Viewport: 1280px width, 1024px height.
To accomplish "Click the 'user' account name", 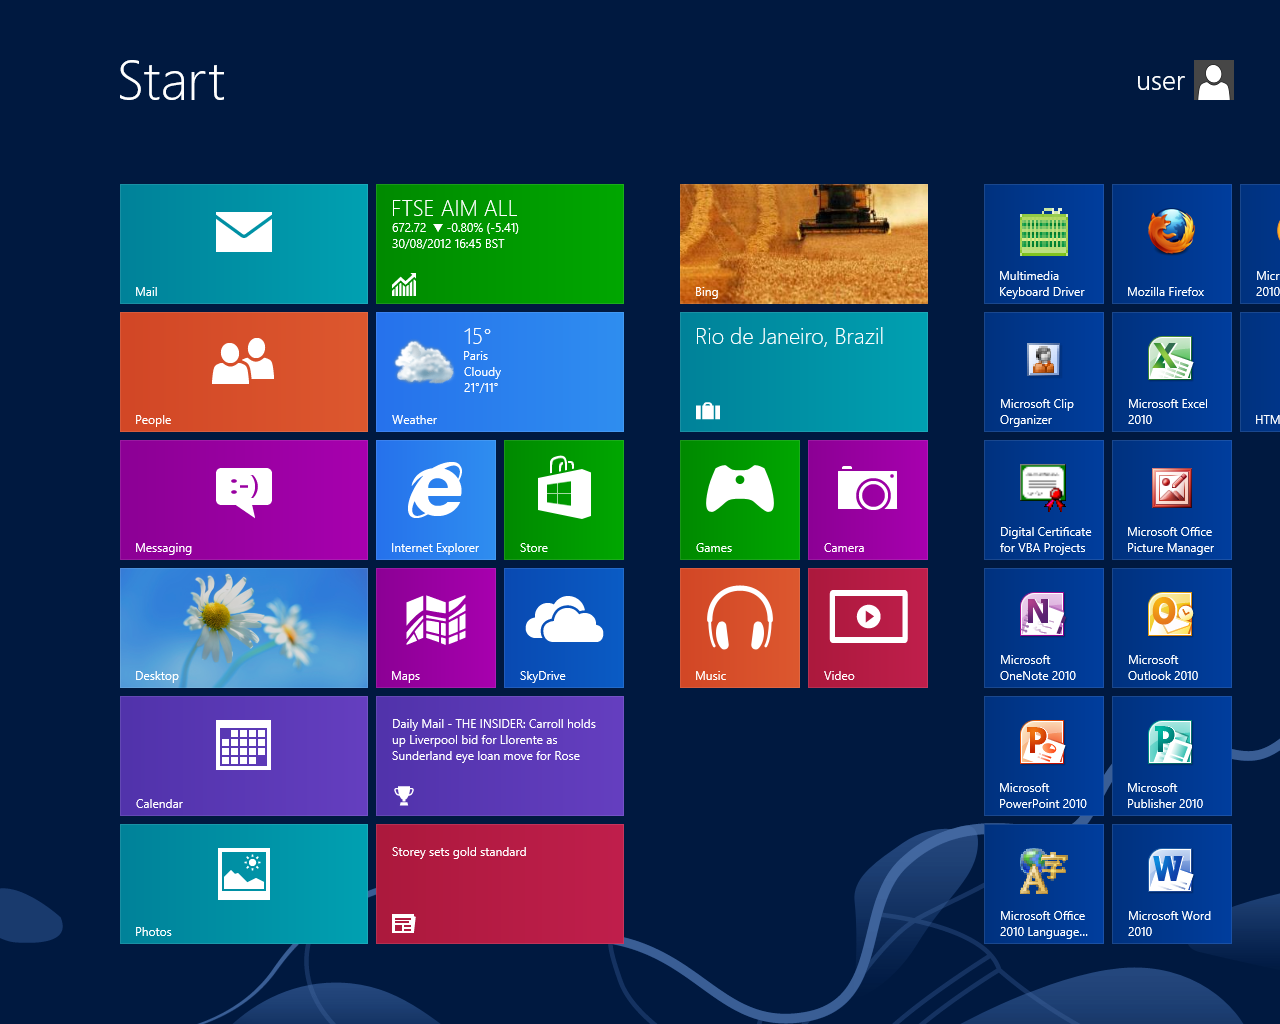I will click(x=1160, y=82).
